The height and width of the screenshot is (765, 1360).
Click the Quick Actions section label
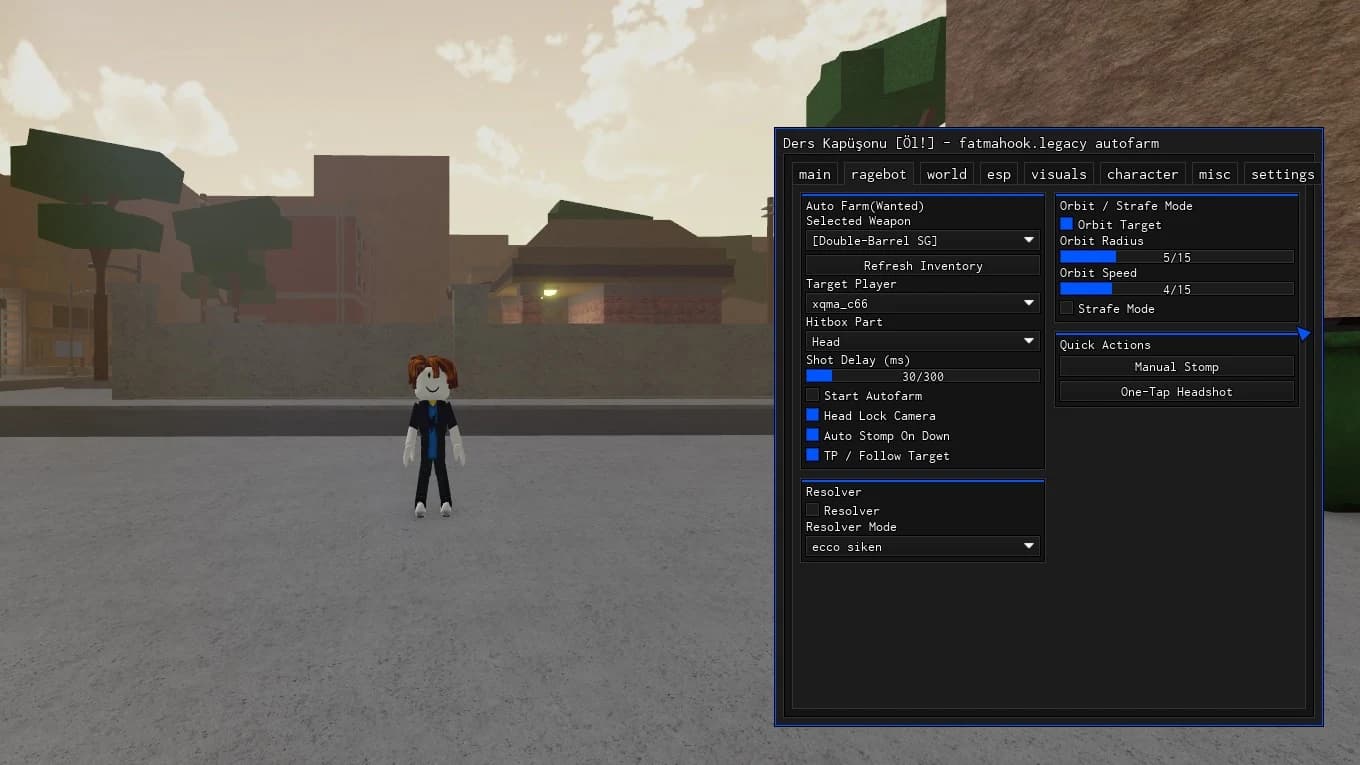click(1105, 344)
